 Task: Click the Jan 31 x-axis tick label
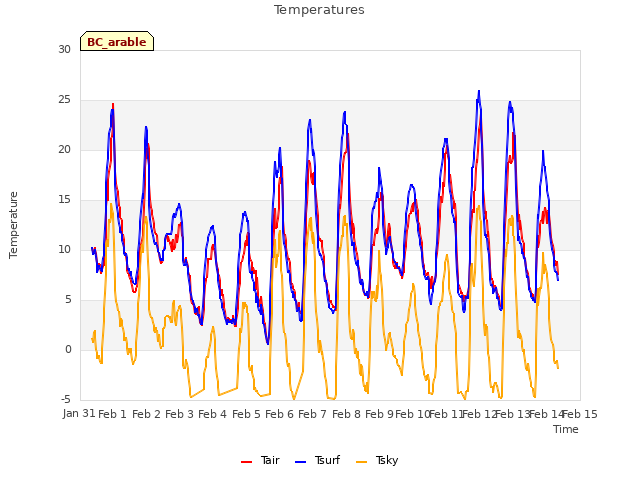(x=79, y=414)
